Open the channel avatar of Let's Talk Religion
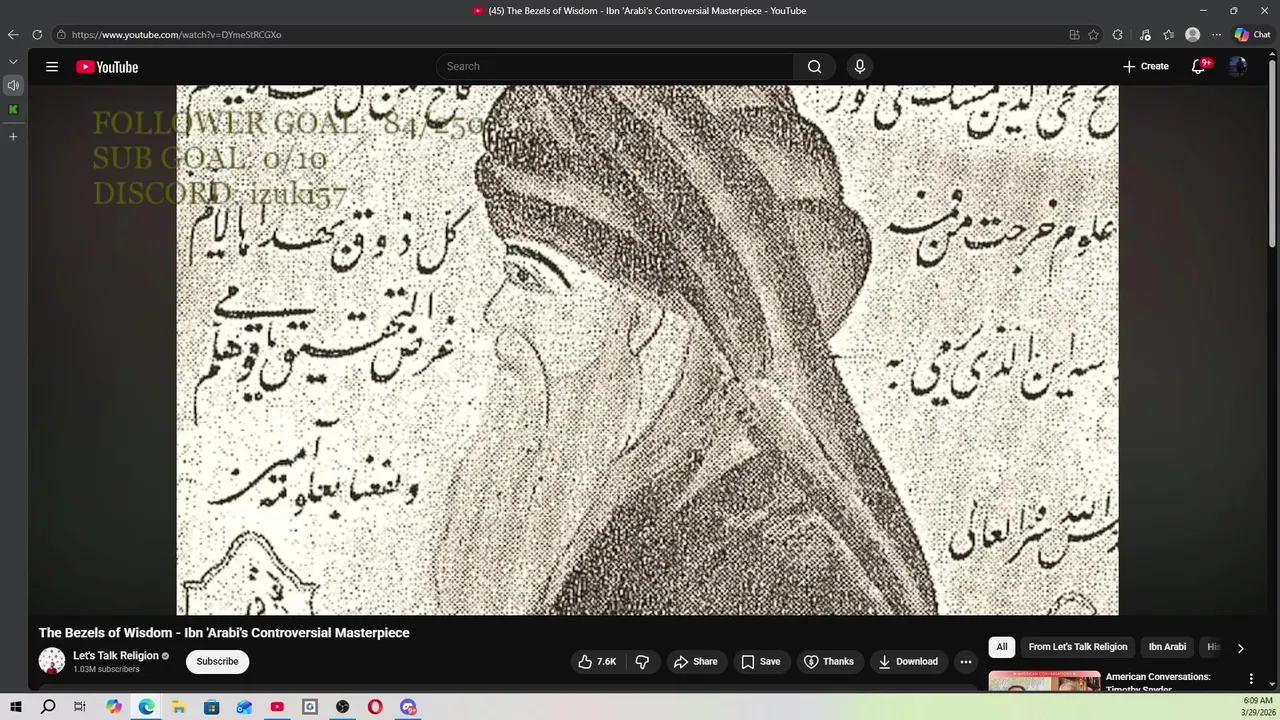Viewport: 1280px width, 720px height. click(x=52, y=661)
